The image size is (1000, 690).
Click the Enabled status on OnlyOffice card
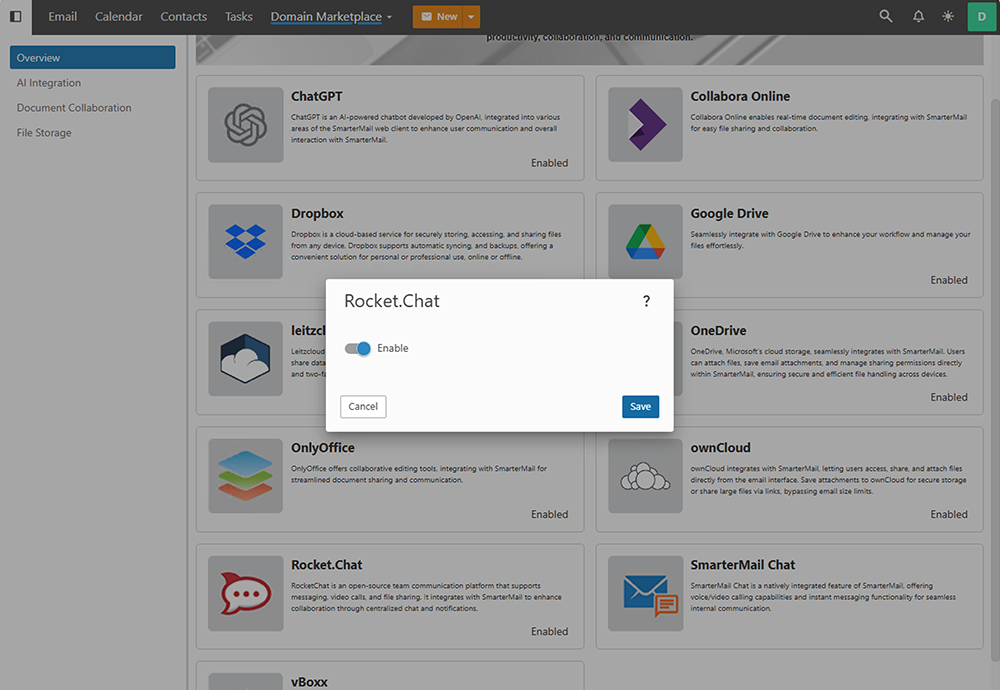[x=549, y=515]
